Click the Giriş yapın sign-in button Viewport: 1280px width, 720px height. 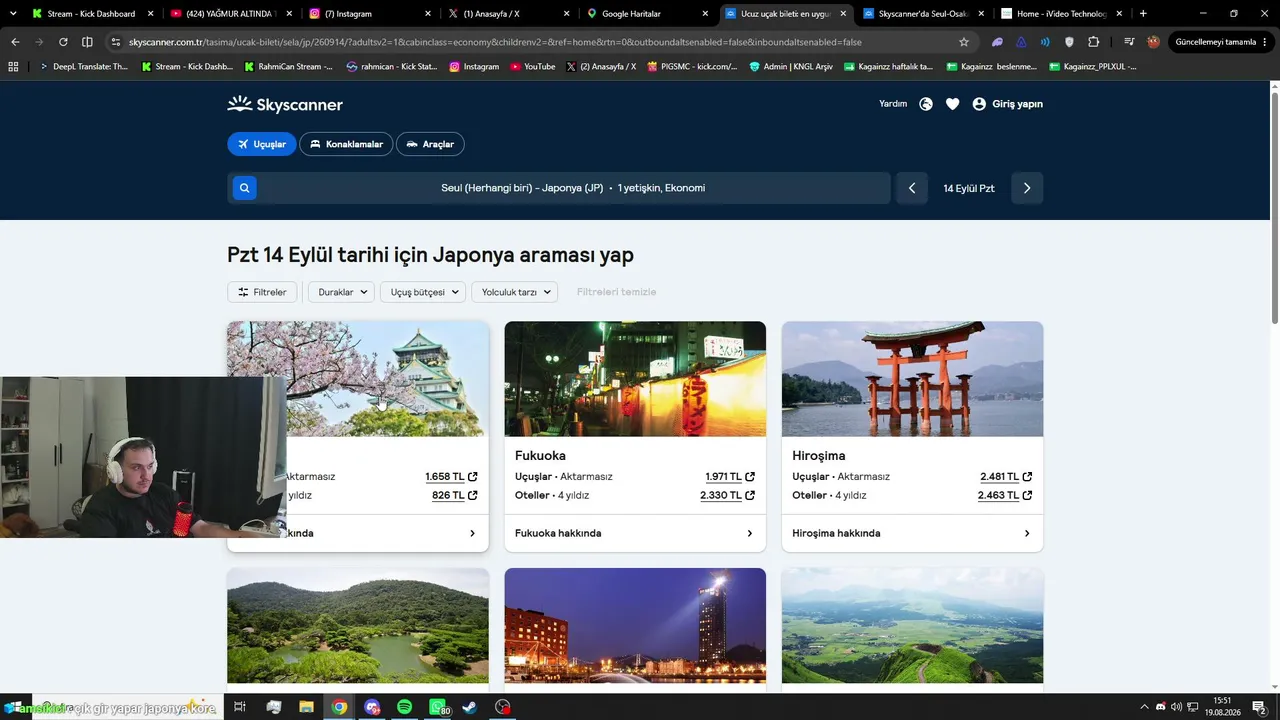(x=1007, y=104)
